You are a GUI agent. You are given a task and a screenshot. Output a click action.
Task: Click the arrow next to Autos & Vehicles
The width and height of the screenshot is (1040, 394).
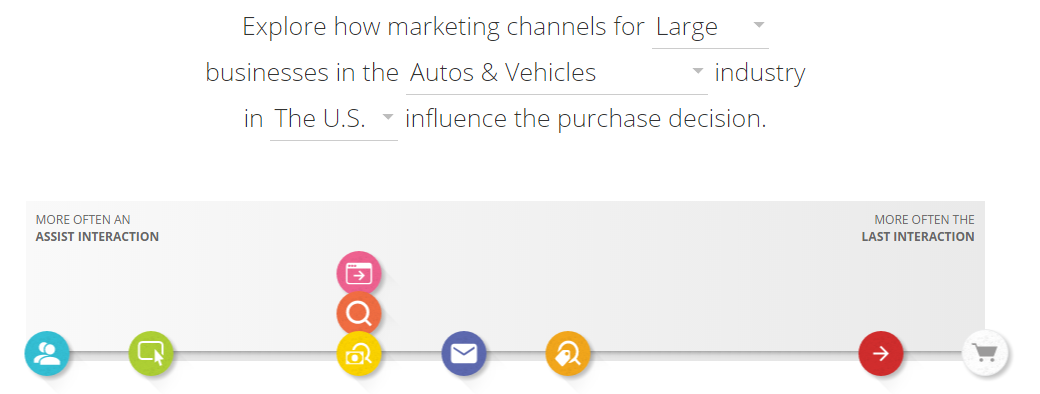(x=698, y=71)
